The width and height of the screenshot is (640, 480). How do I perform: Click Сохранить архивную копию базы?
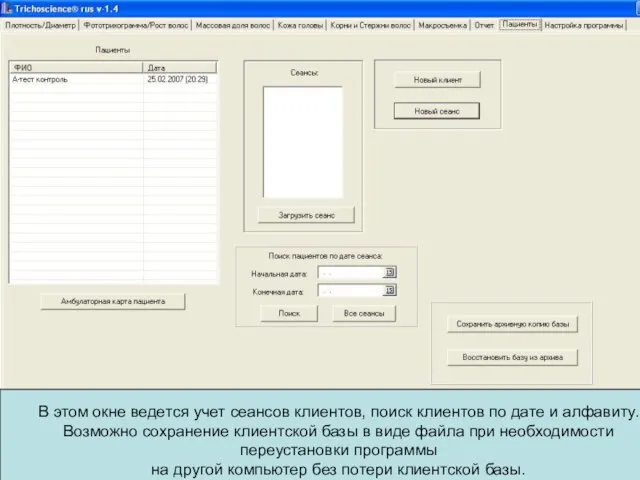pyautogui.click(x=512, y=324)
